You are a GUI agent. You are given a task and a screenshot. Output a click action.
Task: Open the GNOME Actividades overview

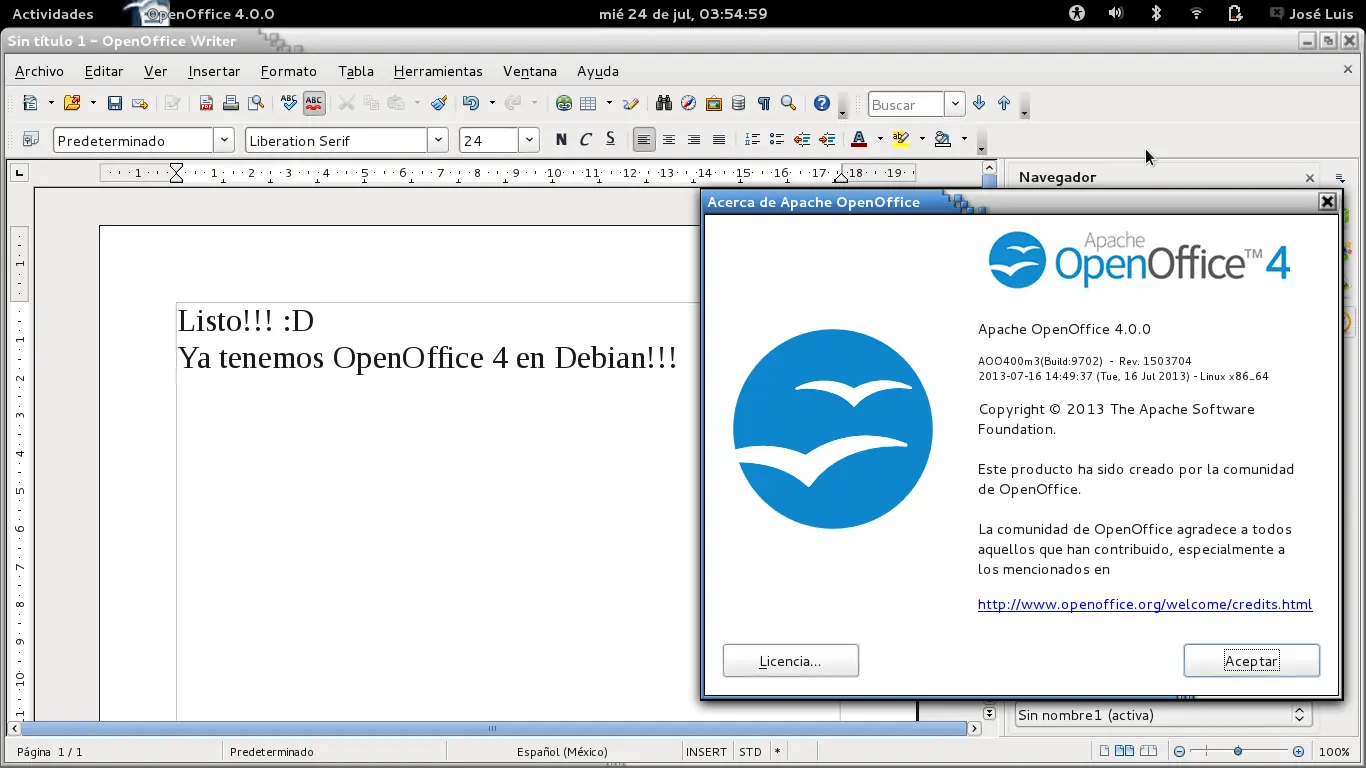[x=53, y=14]
